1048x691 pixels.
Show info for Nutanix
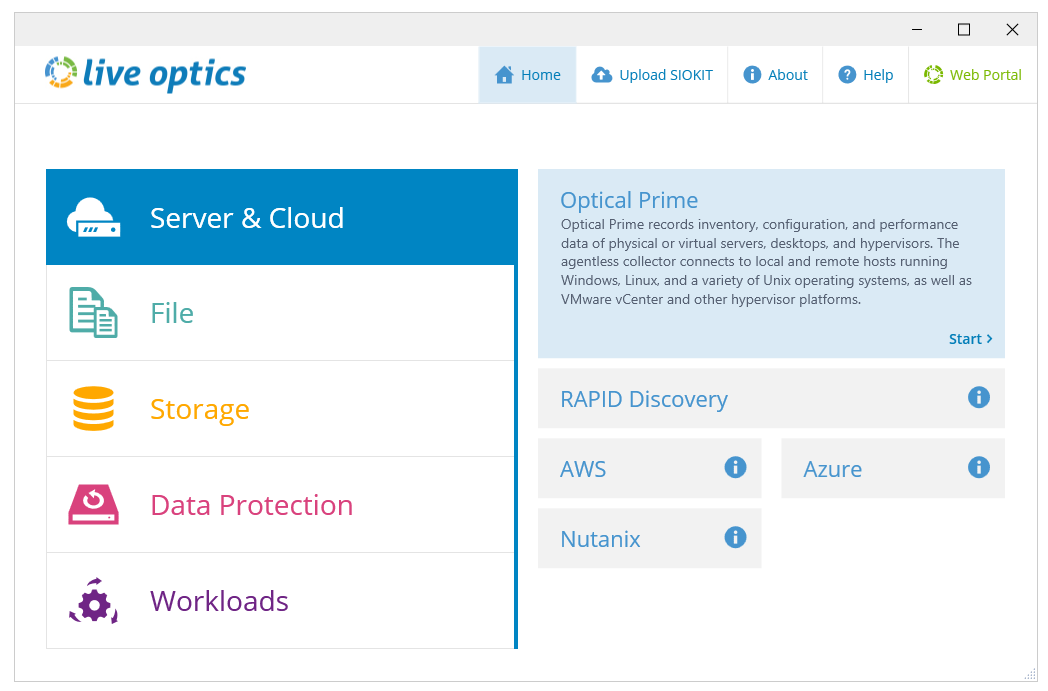735,537
